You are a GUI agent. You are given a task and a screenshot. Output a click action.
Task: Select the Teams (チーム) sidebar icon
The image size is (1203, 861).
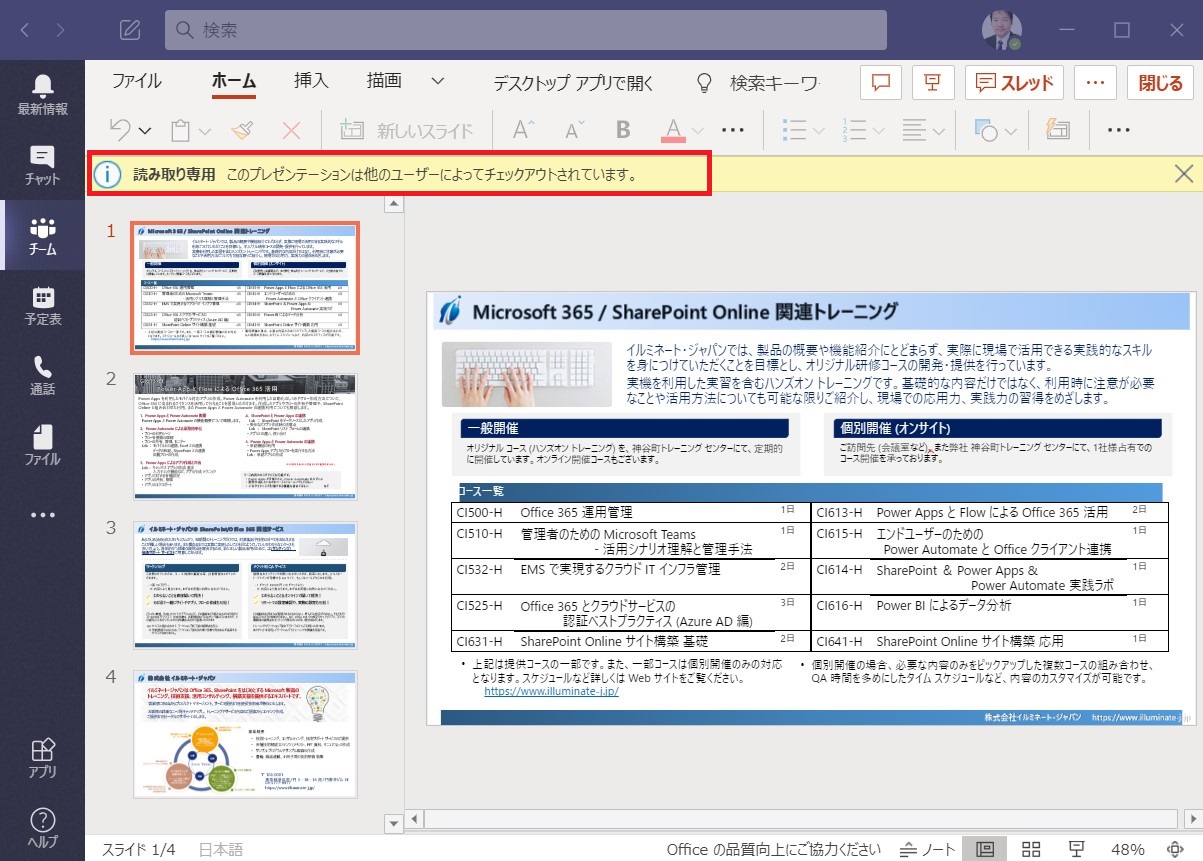point(42,237)
